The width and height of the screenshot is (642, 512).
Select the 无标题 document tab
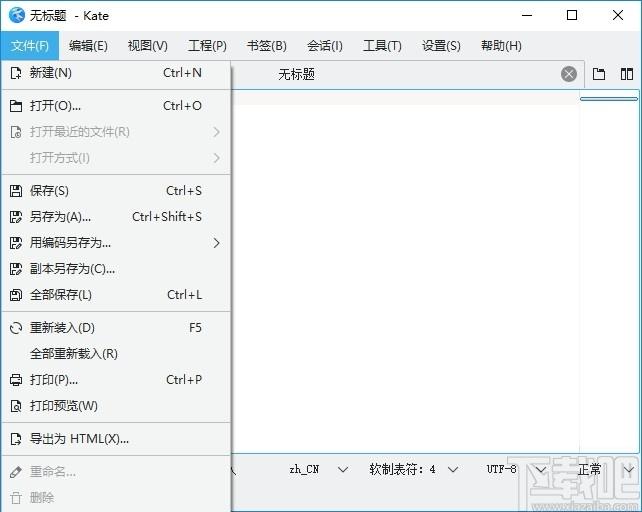(x=409, y=75)
